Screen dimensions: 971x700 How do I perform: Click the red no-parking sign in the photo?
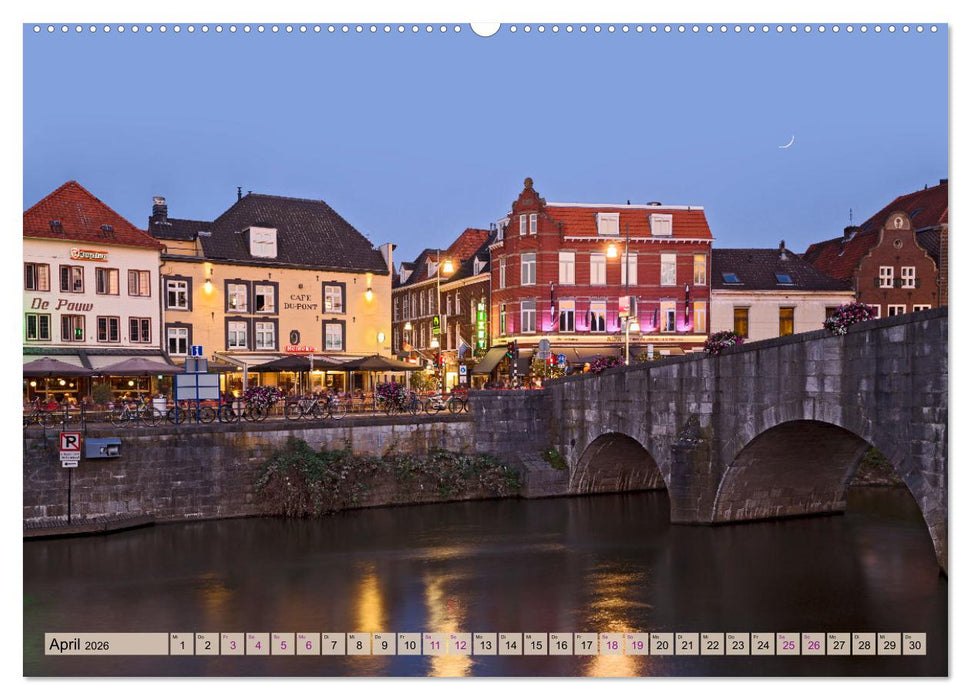[70, 441]
